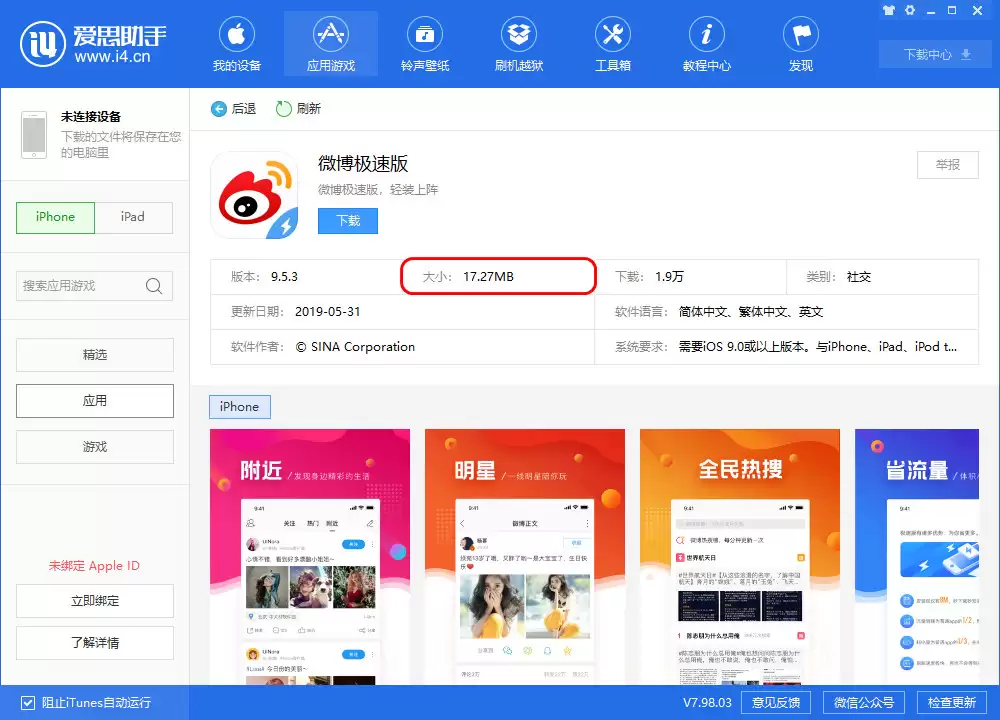
Task: Select the iPhone screenshots tab
Action: [240, 407]
